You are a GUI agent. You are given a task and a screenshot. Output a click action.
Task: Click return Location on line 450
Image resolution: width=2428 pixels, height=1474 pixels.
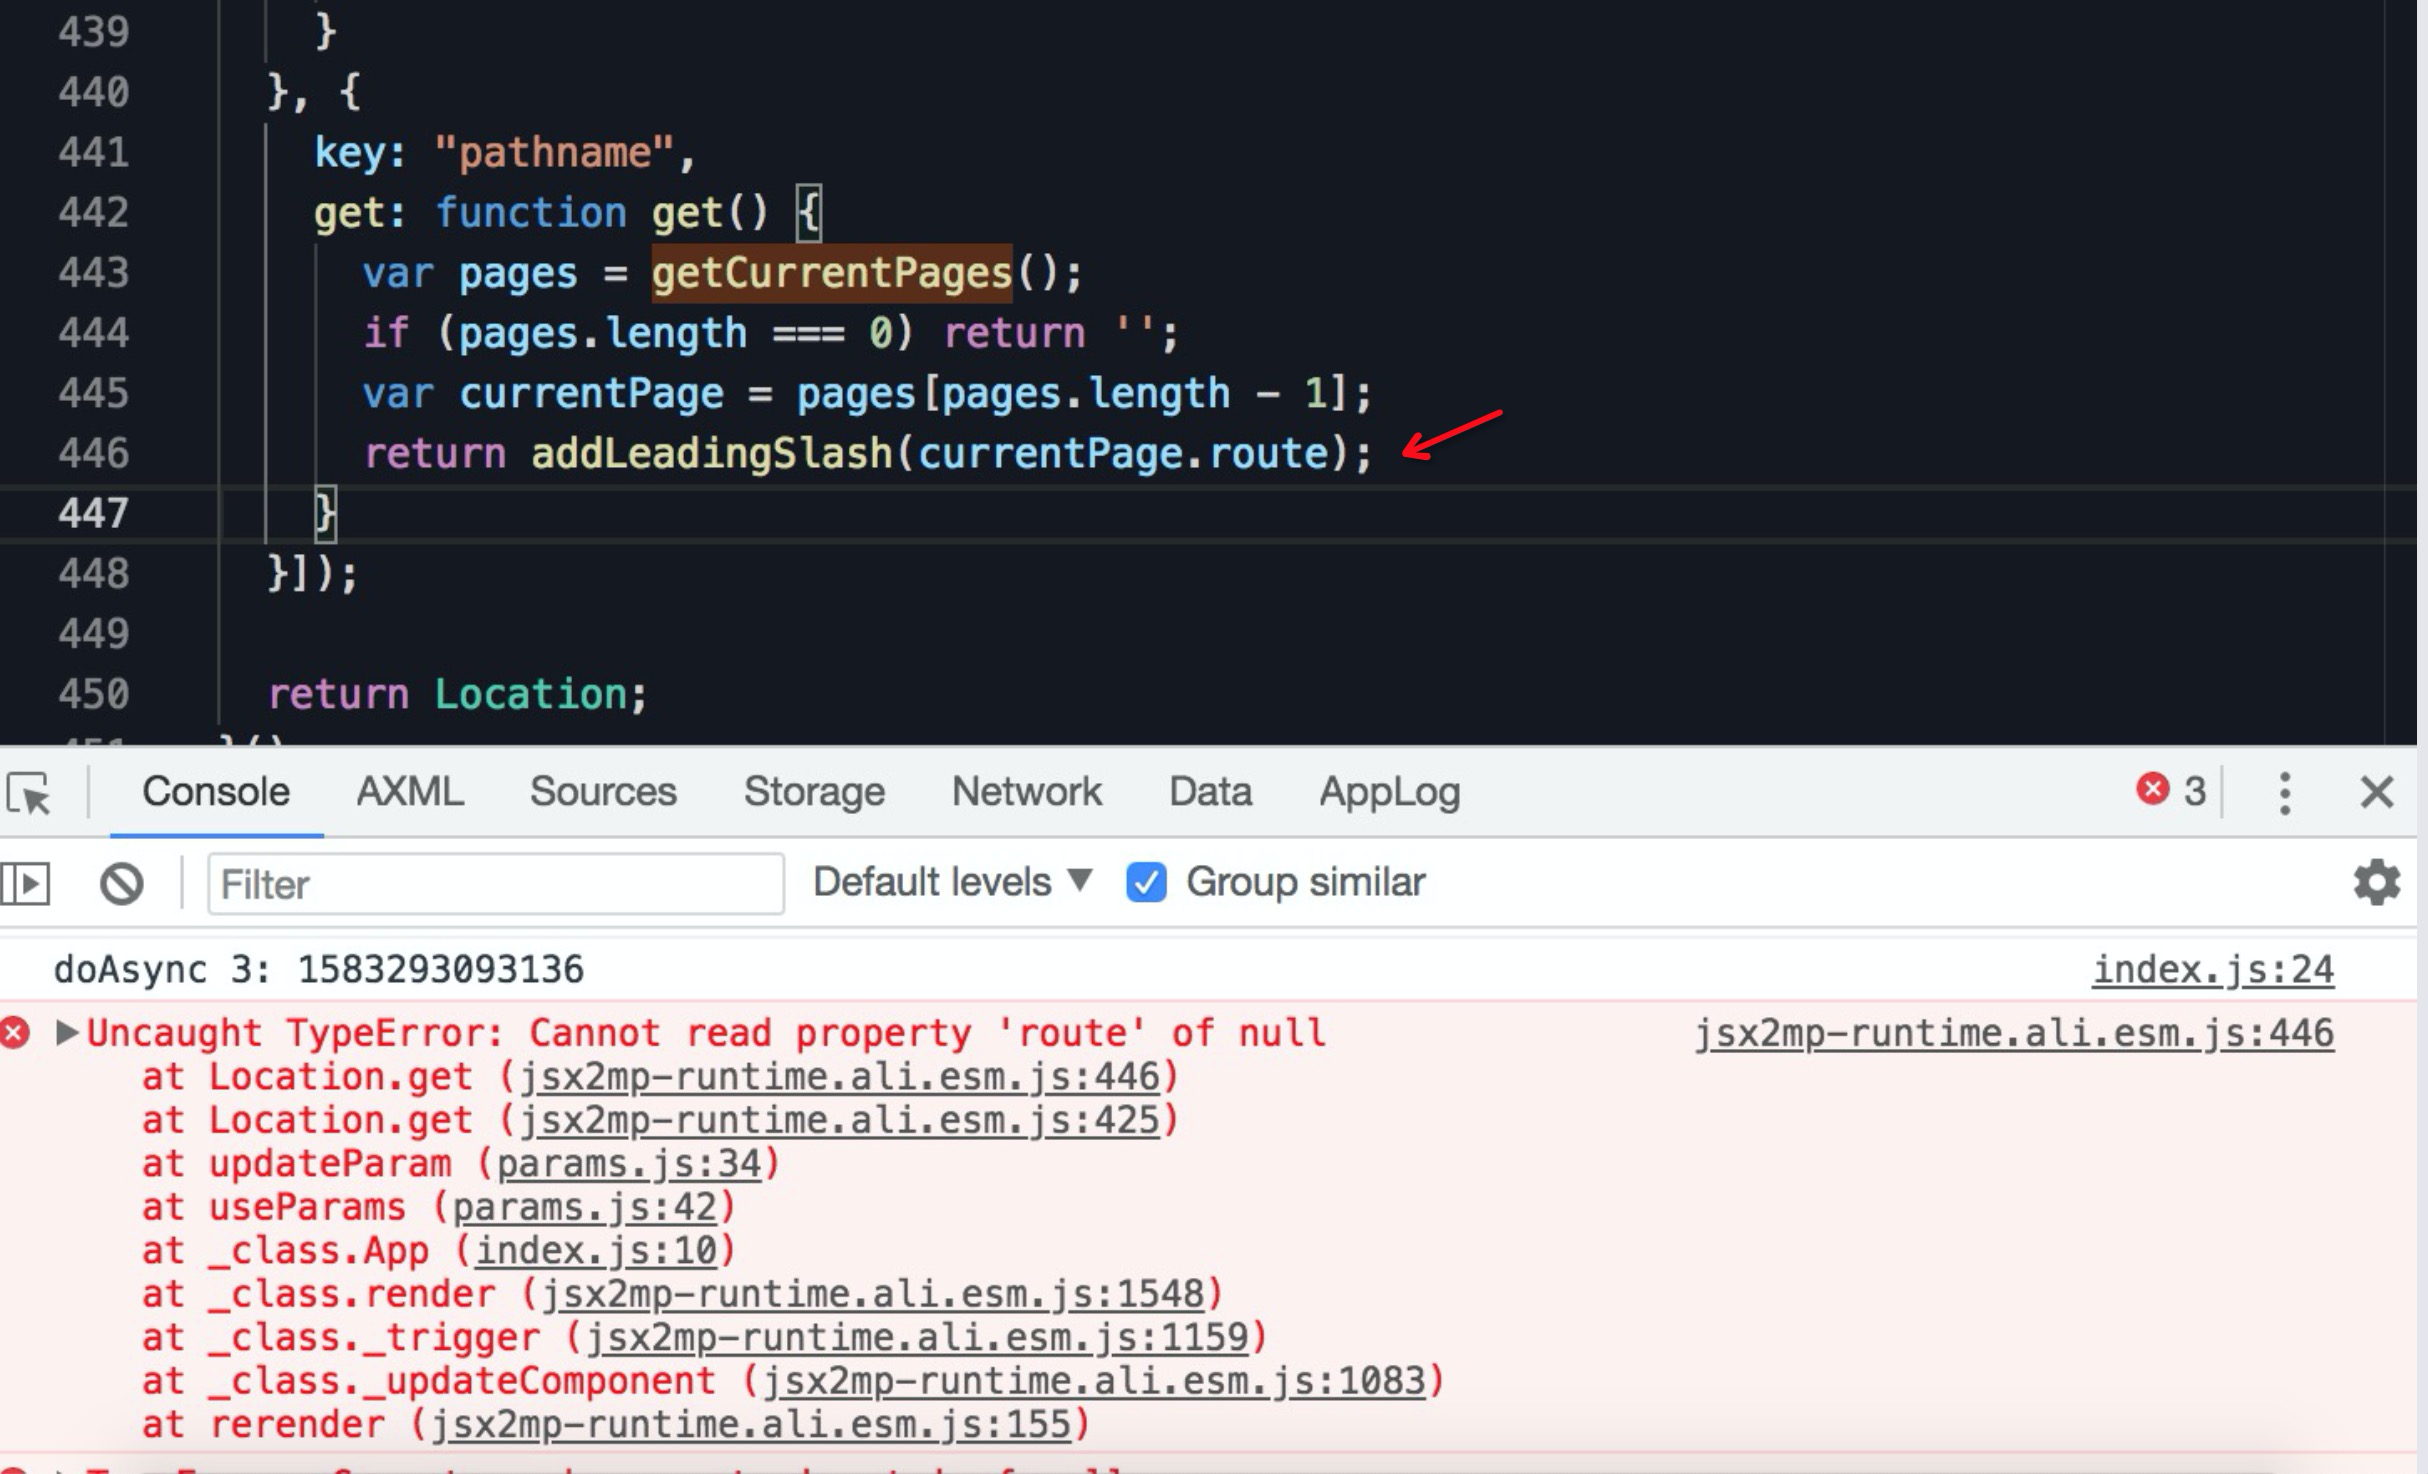coord(457,694)
